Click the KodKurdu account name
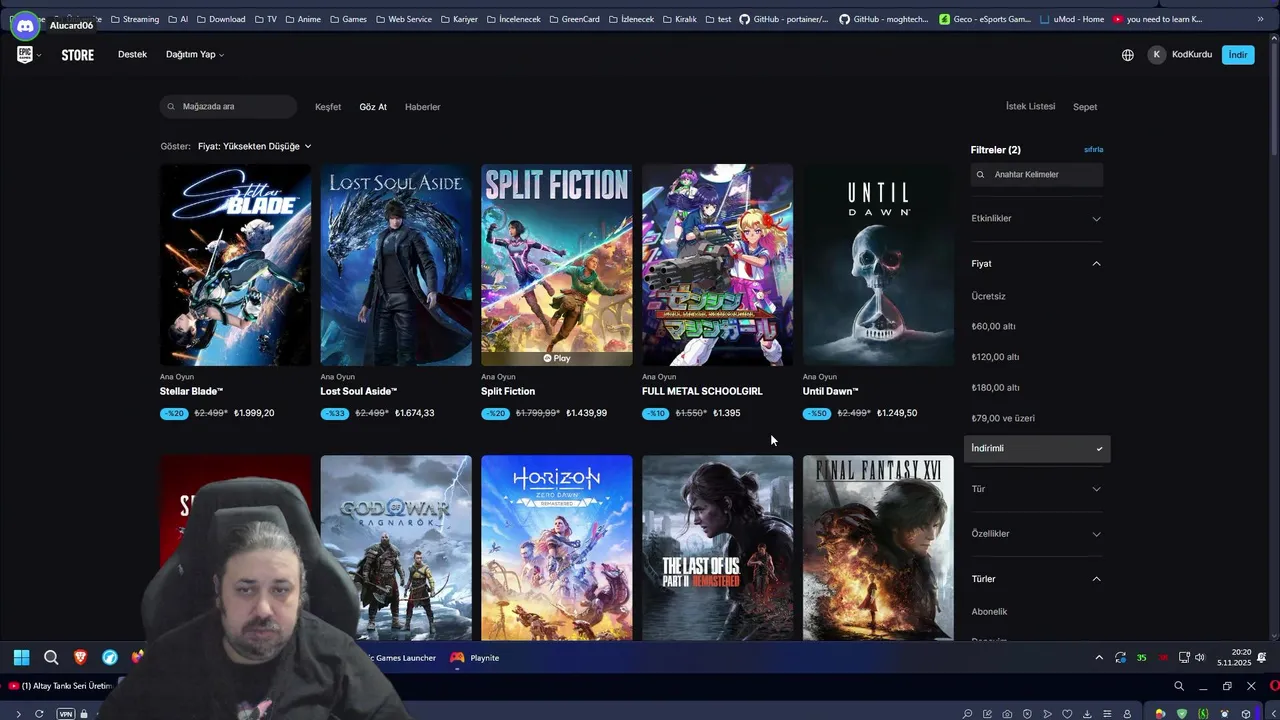Image resolution: width=1280 pixels, height=720 pixels. 1192,54
